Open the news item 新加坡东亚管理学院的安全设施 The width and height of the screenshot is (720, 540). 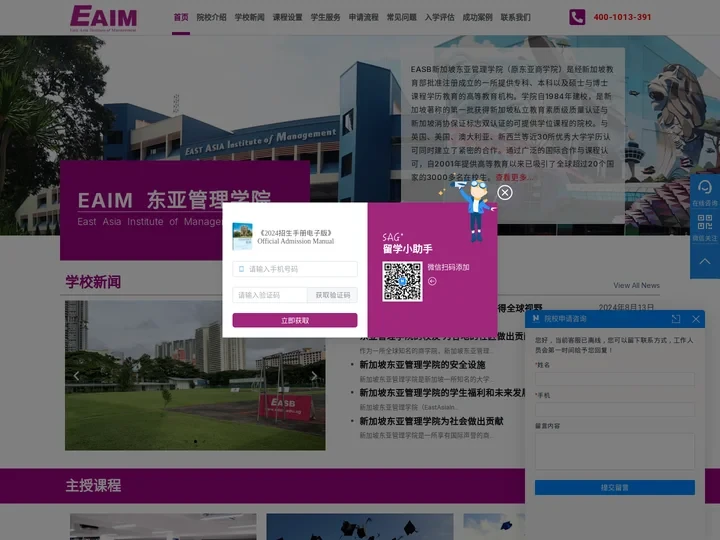point(422,365)
